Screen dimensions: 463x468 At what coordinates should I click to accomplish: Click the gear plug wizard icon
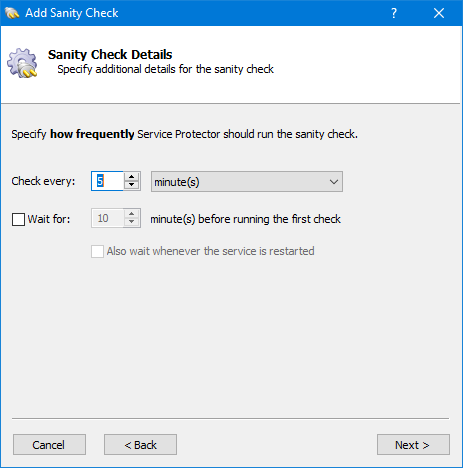tap(22, 63)
